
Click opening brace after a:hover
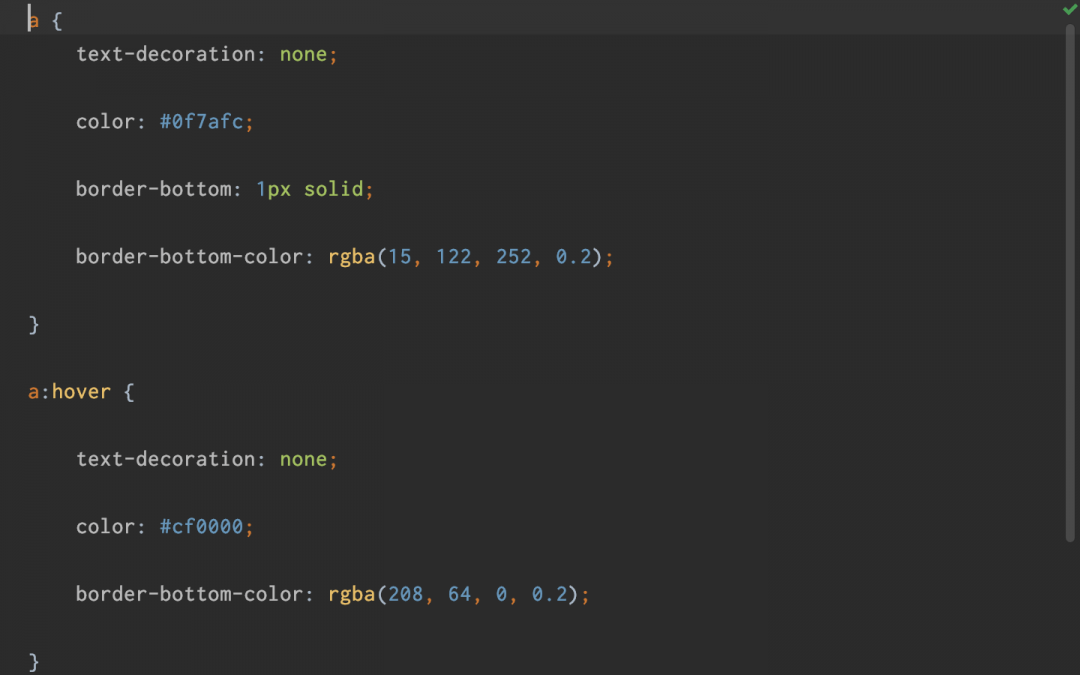128,392
